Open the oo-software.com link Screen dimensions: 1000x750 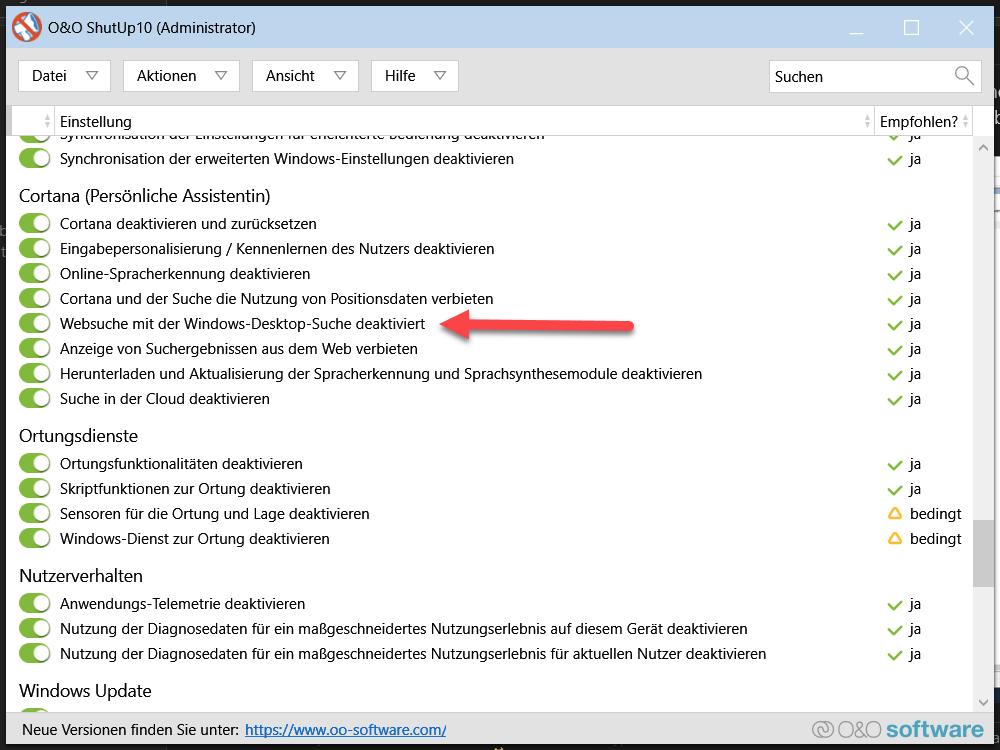pyautogui.click(x=345, y=730)
